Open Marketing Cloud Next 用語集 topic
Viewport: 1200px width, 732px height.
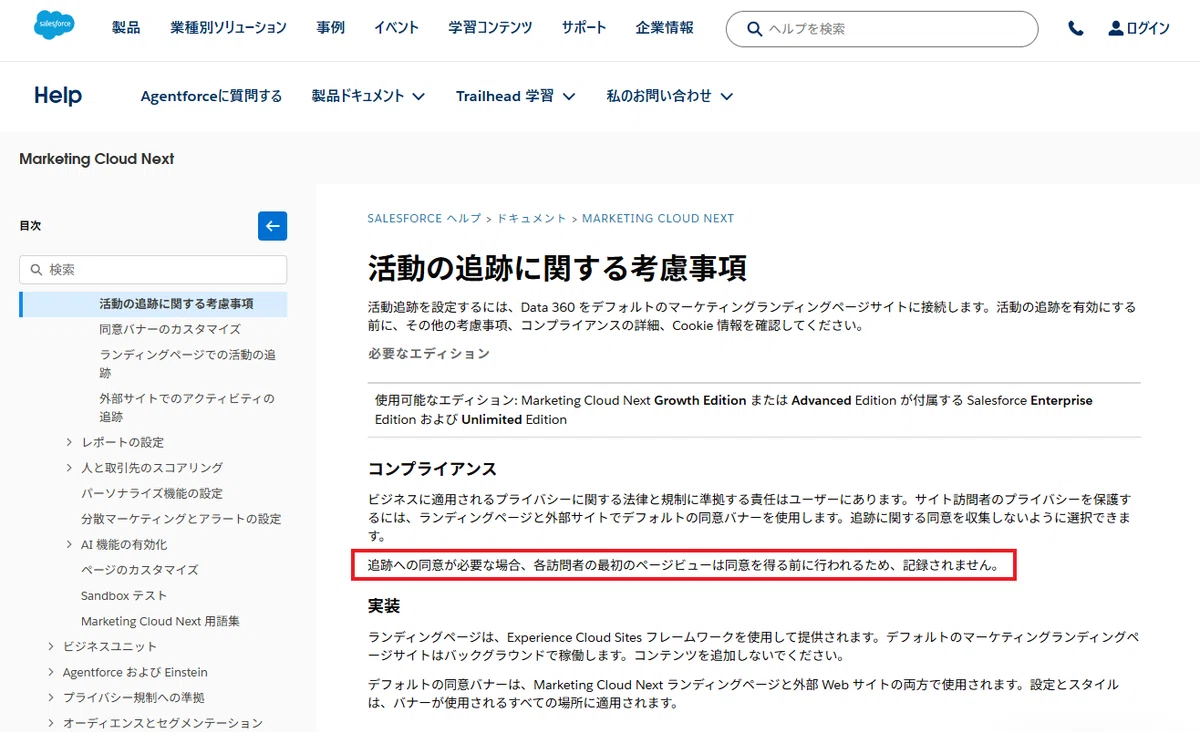(160, 621)
